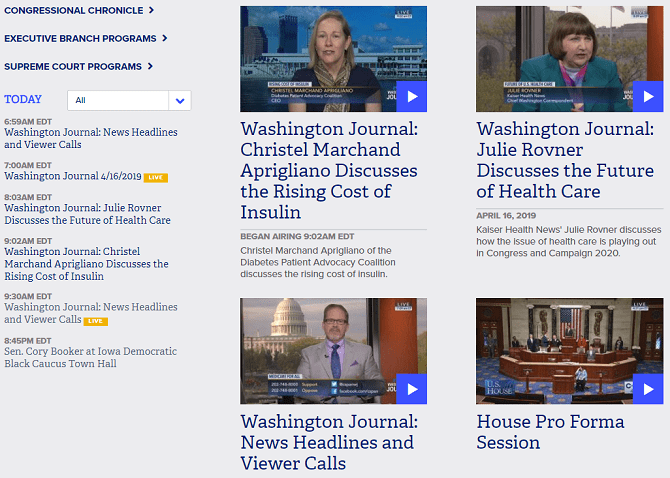Open 9:30AM News Headlines and Viewer Calls entry
This screenshot has width=670, height=478.
[91, 313]
